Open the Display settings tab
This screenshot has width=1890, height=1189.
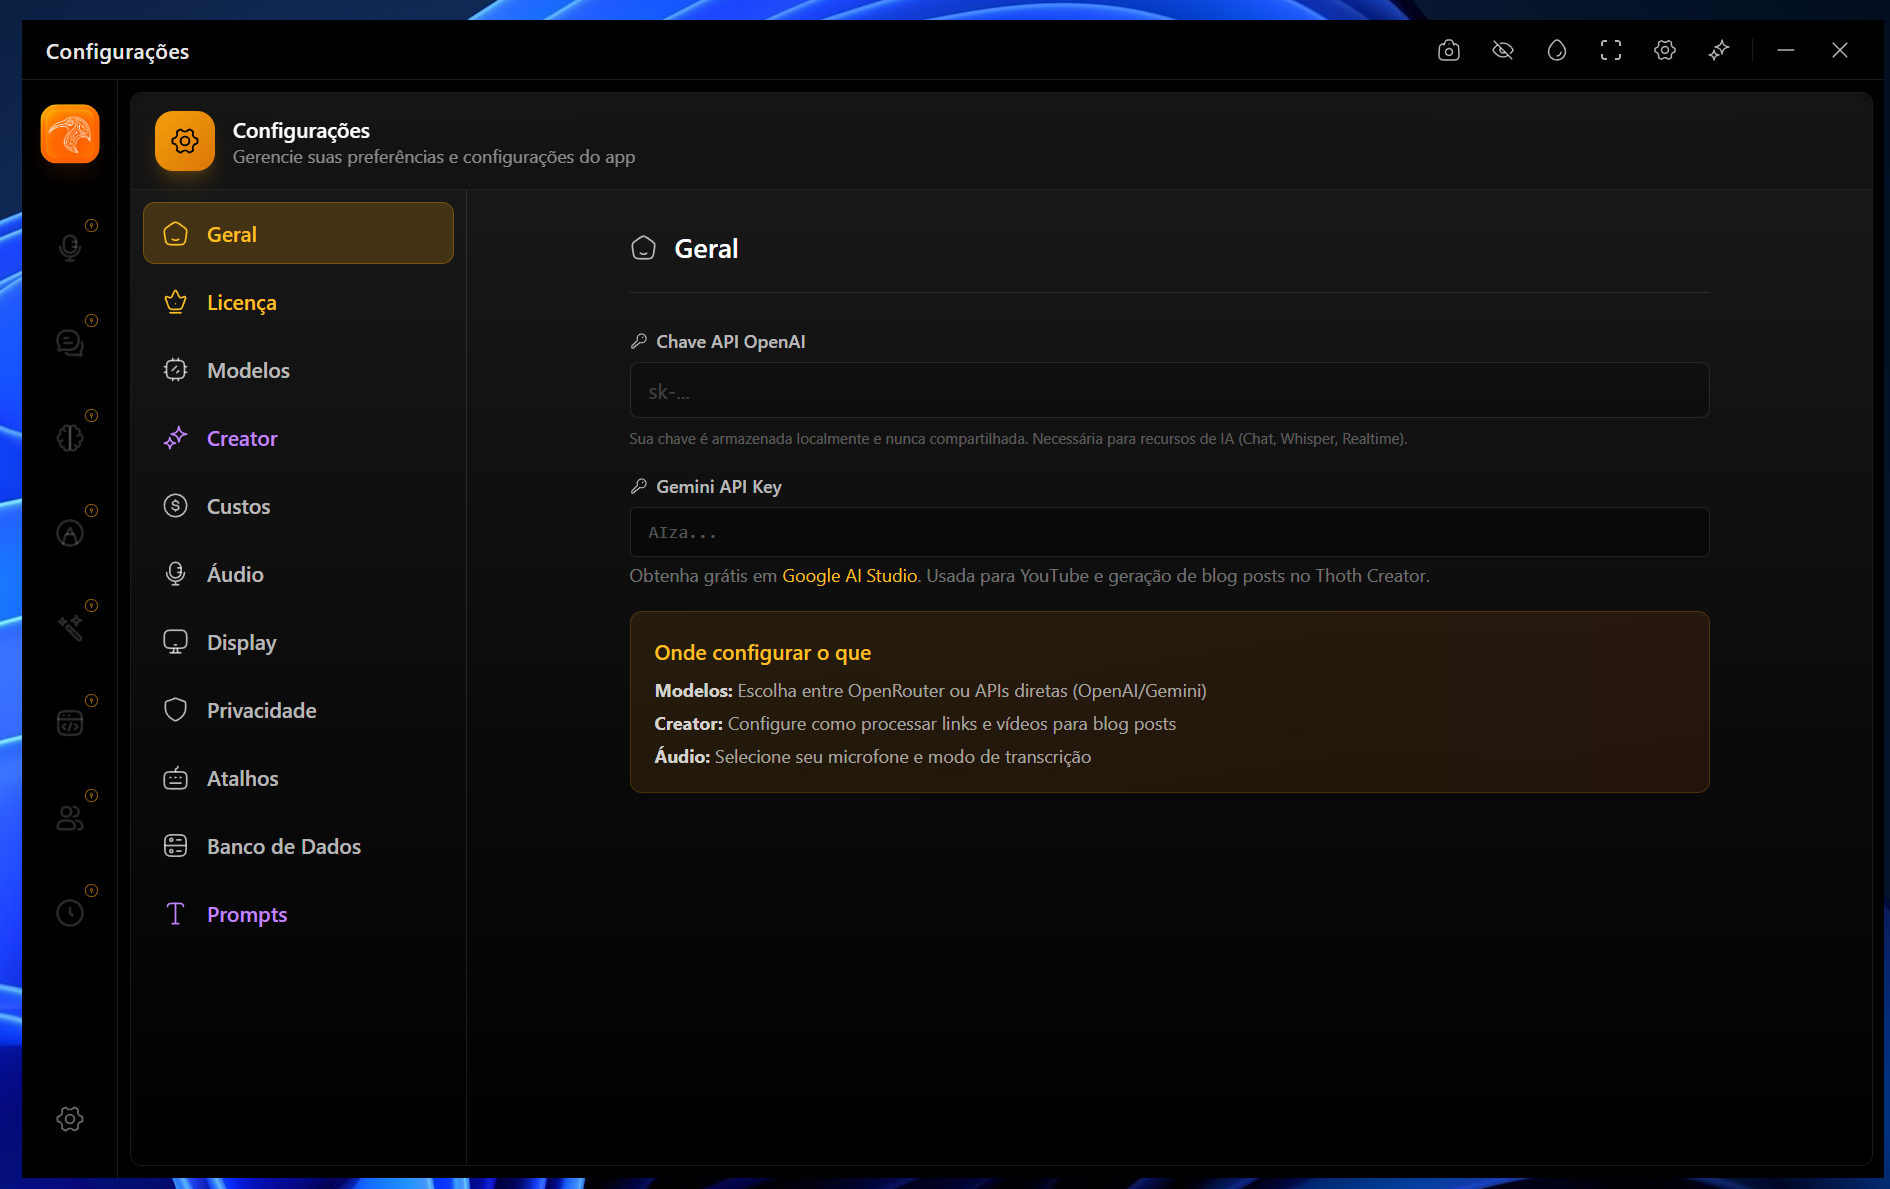pos(298,642)
